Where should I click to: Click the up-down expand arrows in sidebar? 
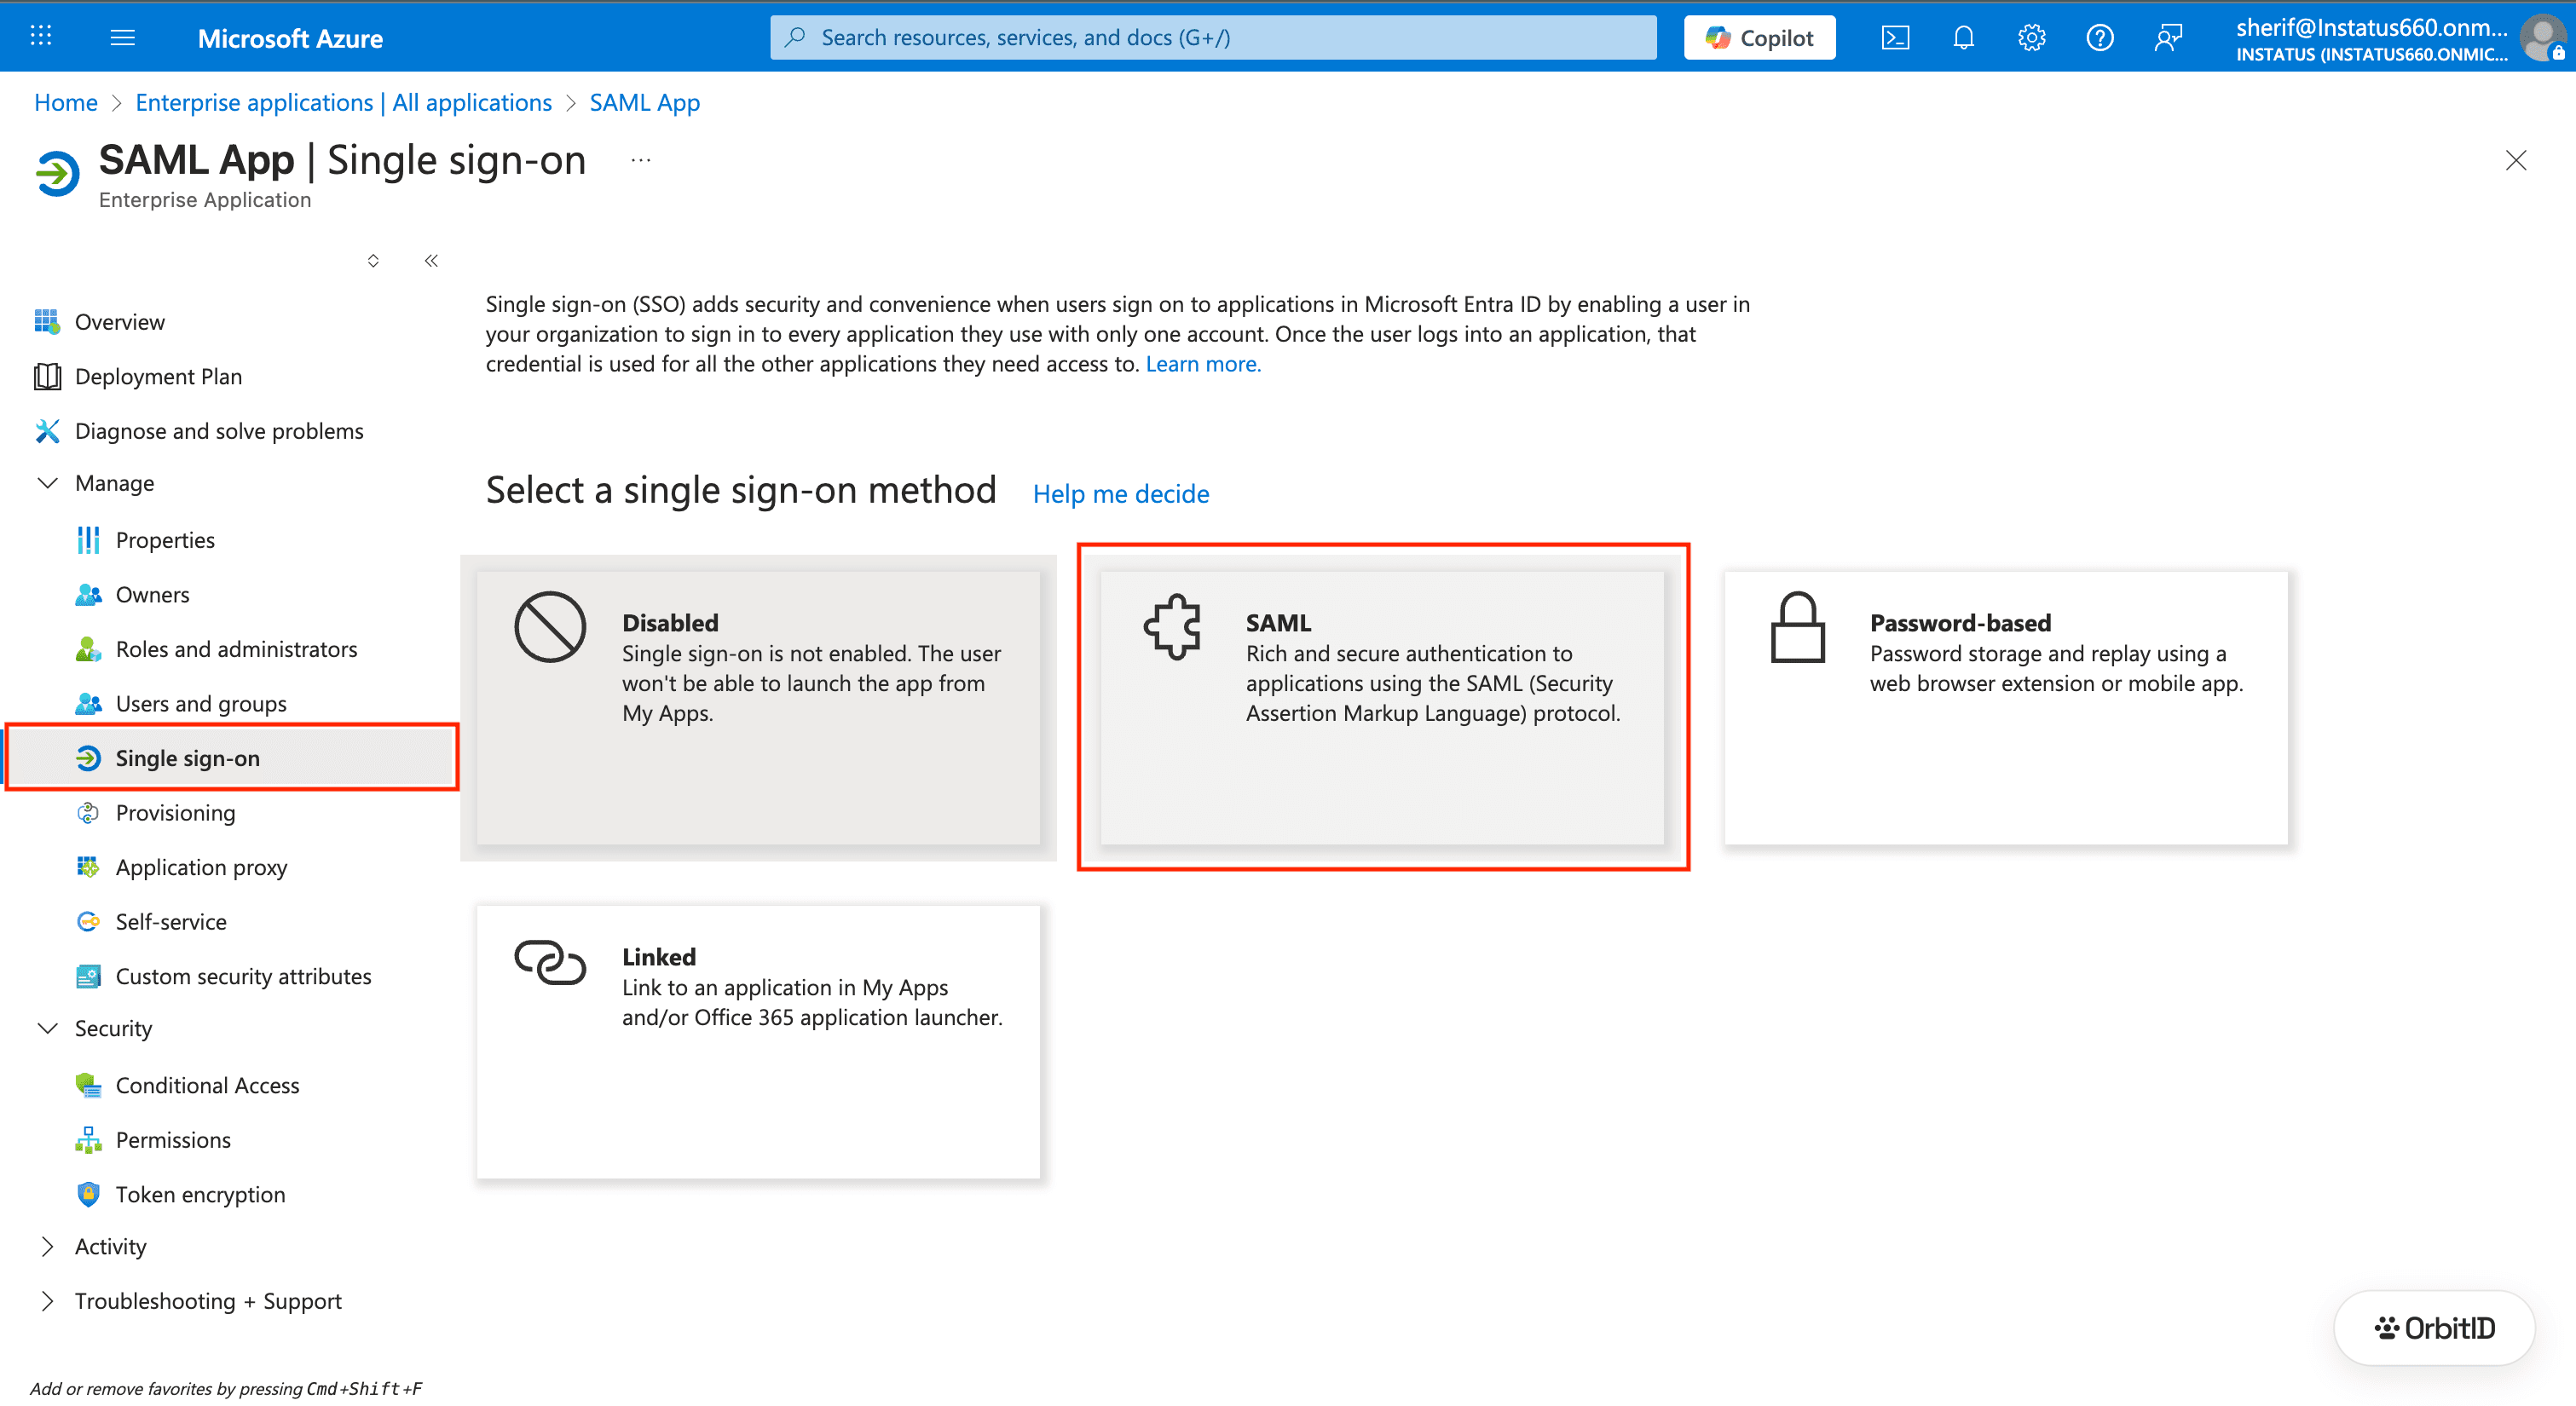(373, 260)
